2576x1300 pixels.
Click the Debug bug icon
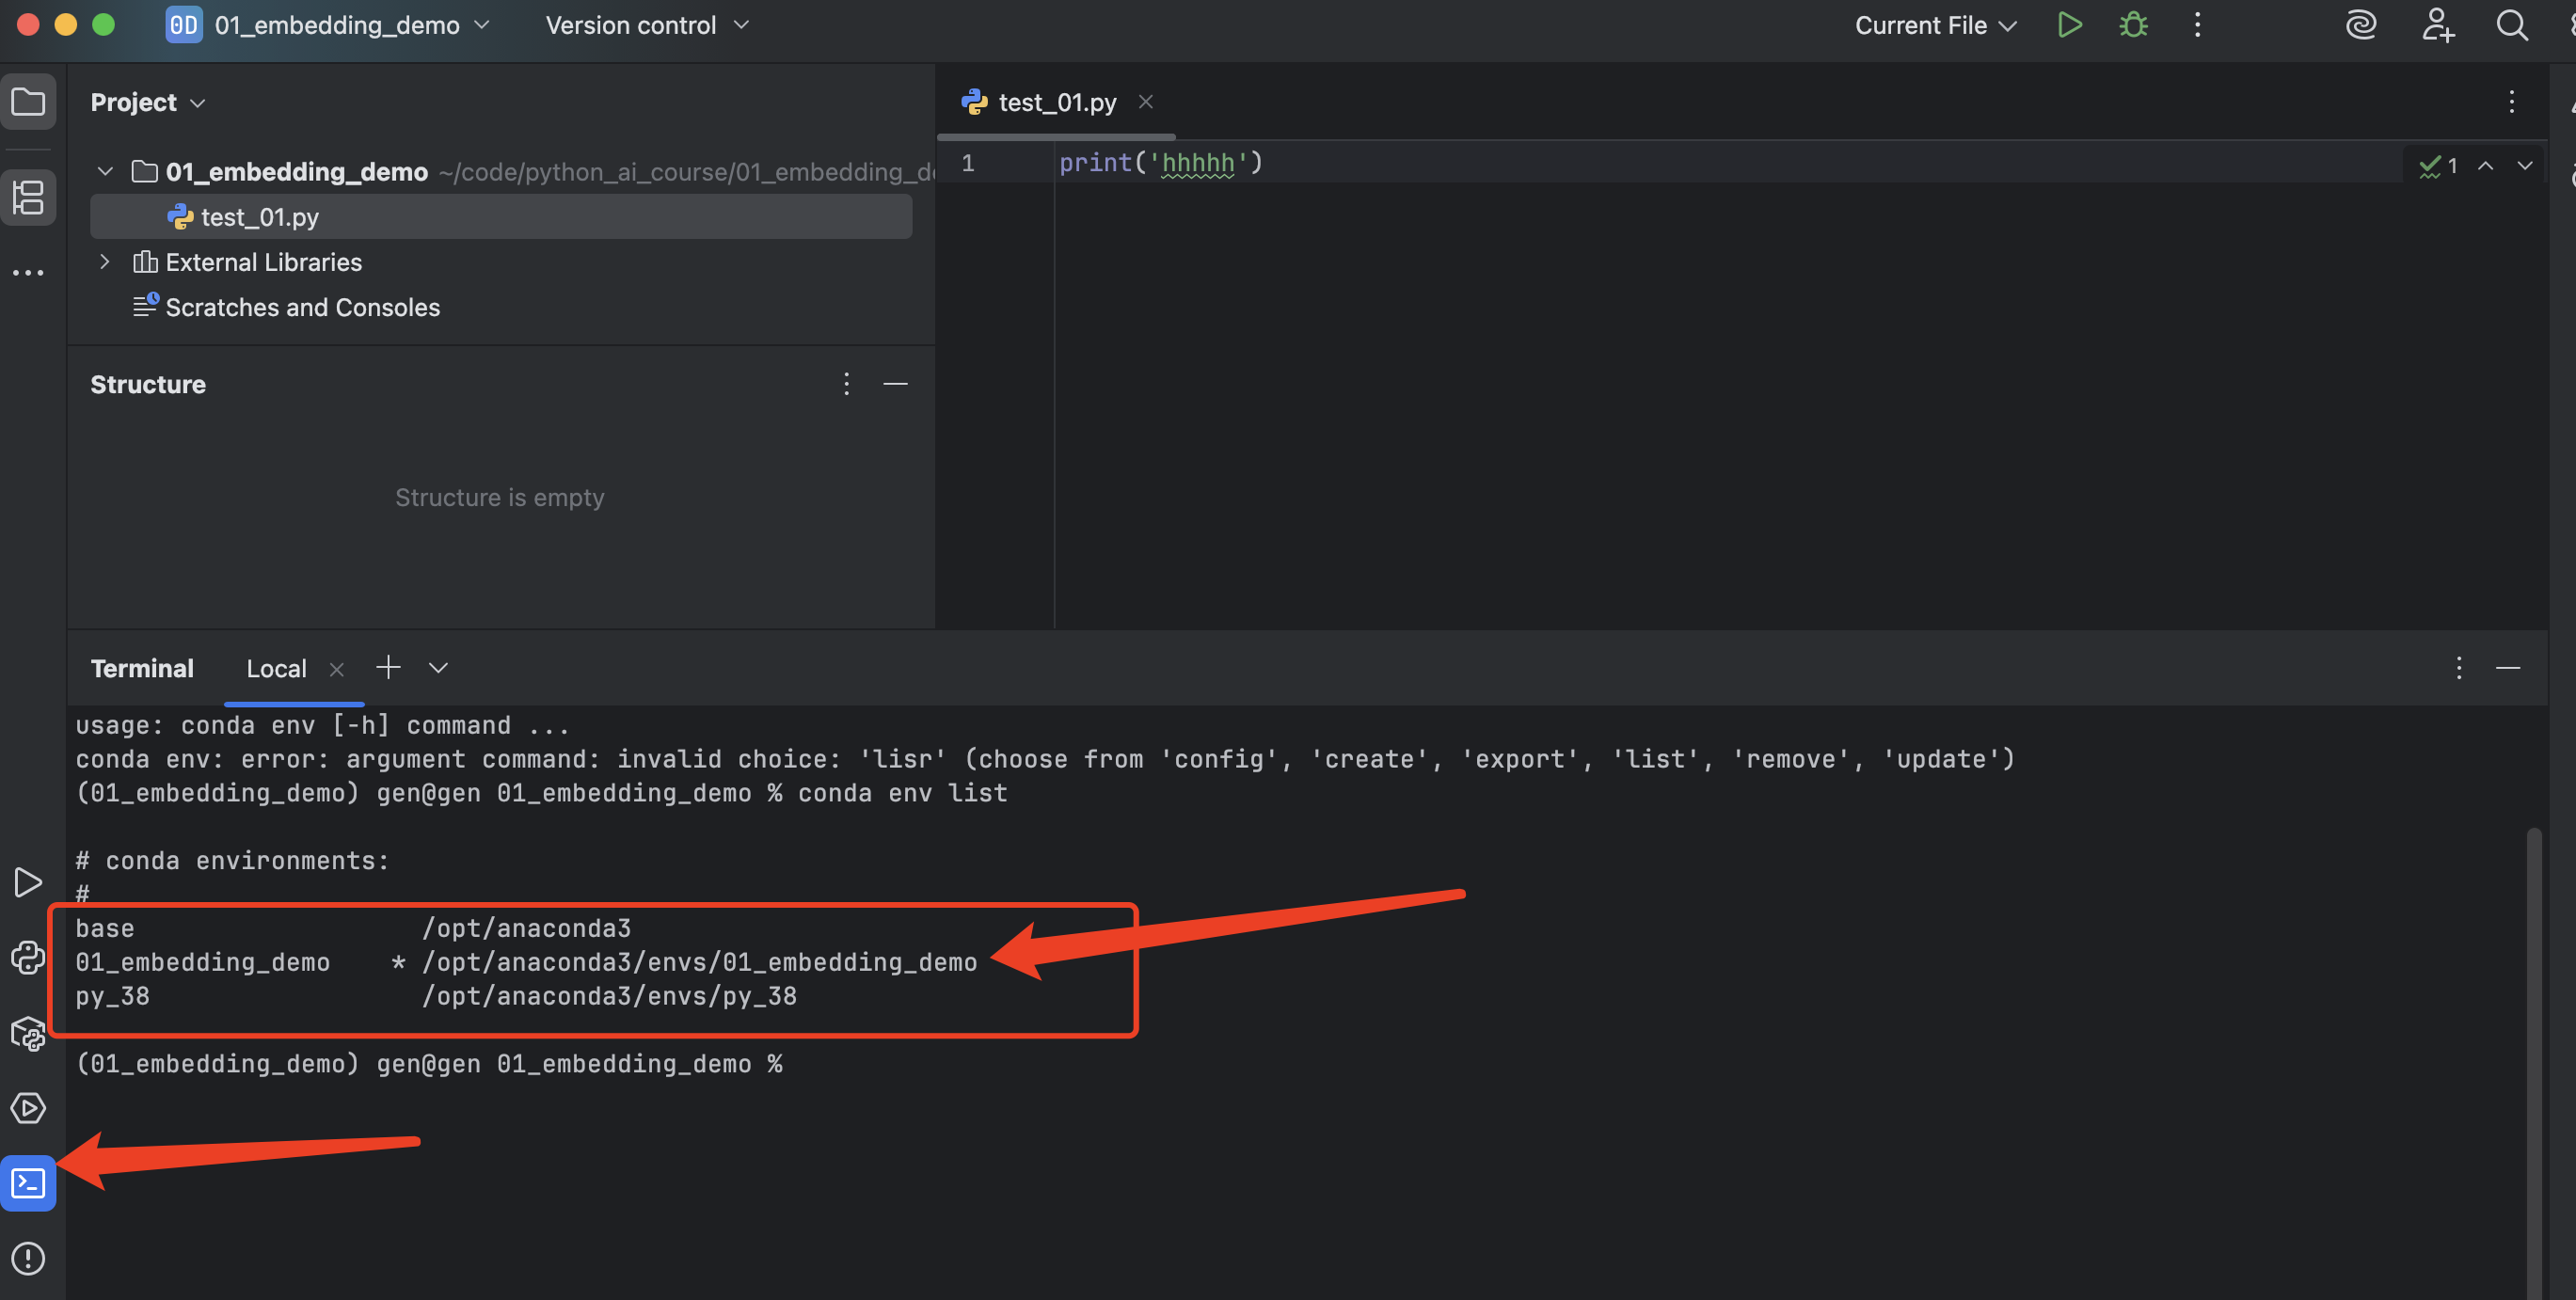tap(2133, 25)
